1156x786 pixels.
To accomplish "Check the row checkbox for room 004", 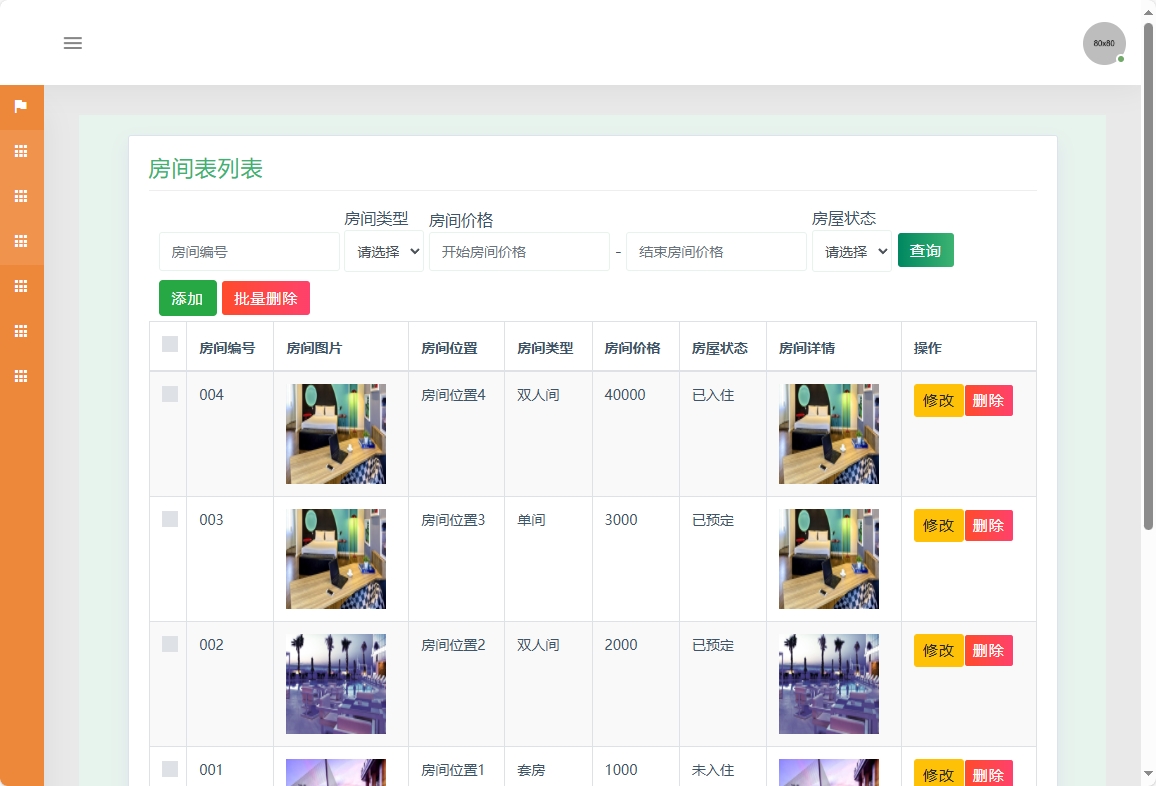I will (x=169, y=394).
